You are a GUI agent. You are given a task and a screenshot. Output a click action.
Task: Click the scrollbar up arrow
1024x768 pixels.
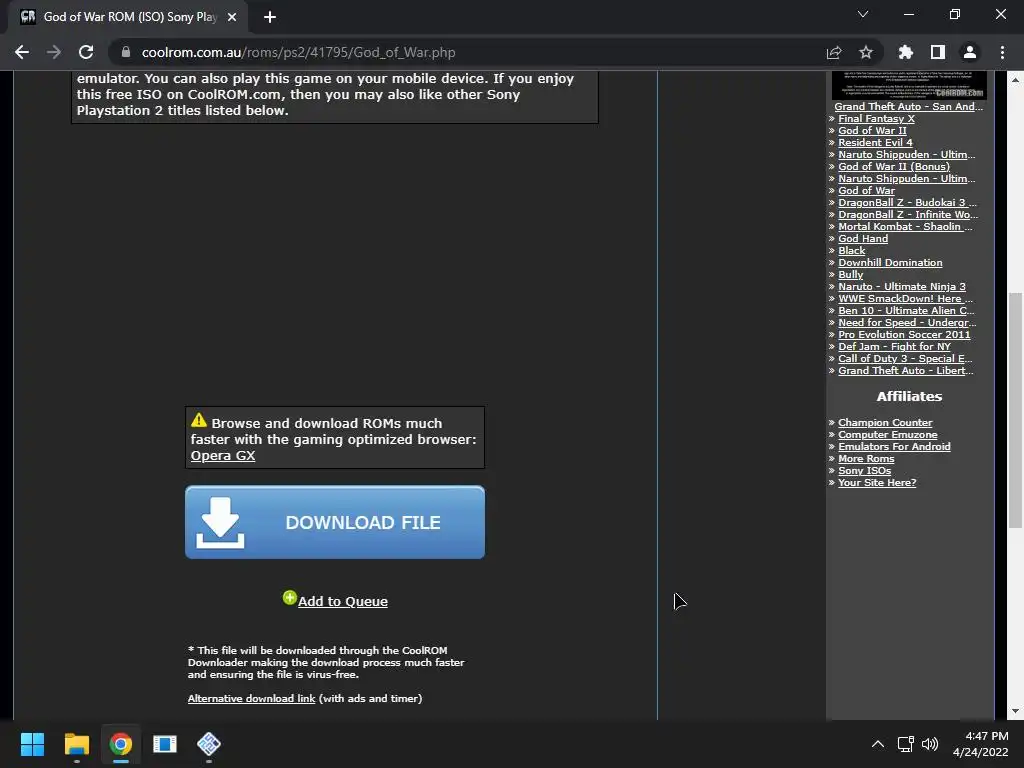pyautogui.click(x=1015, y=79)
